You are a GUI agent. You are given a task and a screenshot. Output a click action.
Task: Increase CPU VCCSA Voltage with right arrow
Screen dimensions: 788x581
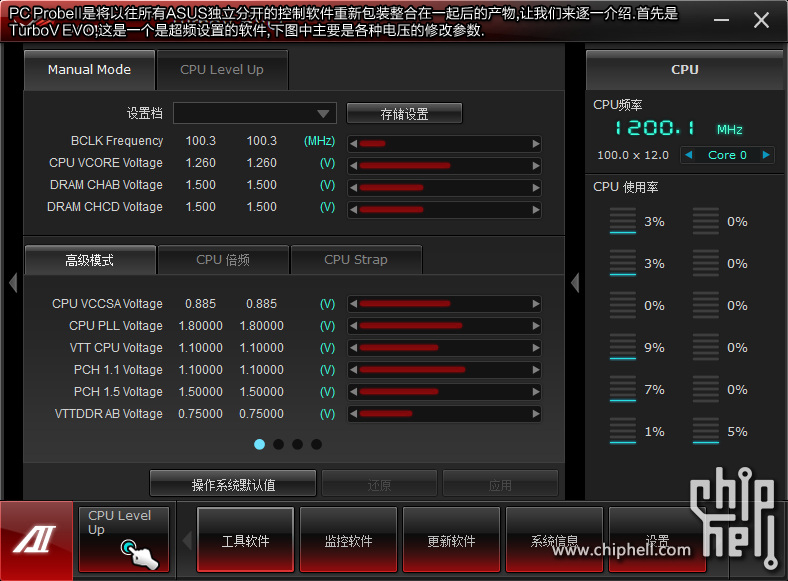536,304
